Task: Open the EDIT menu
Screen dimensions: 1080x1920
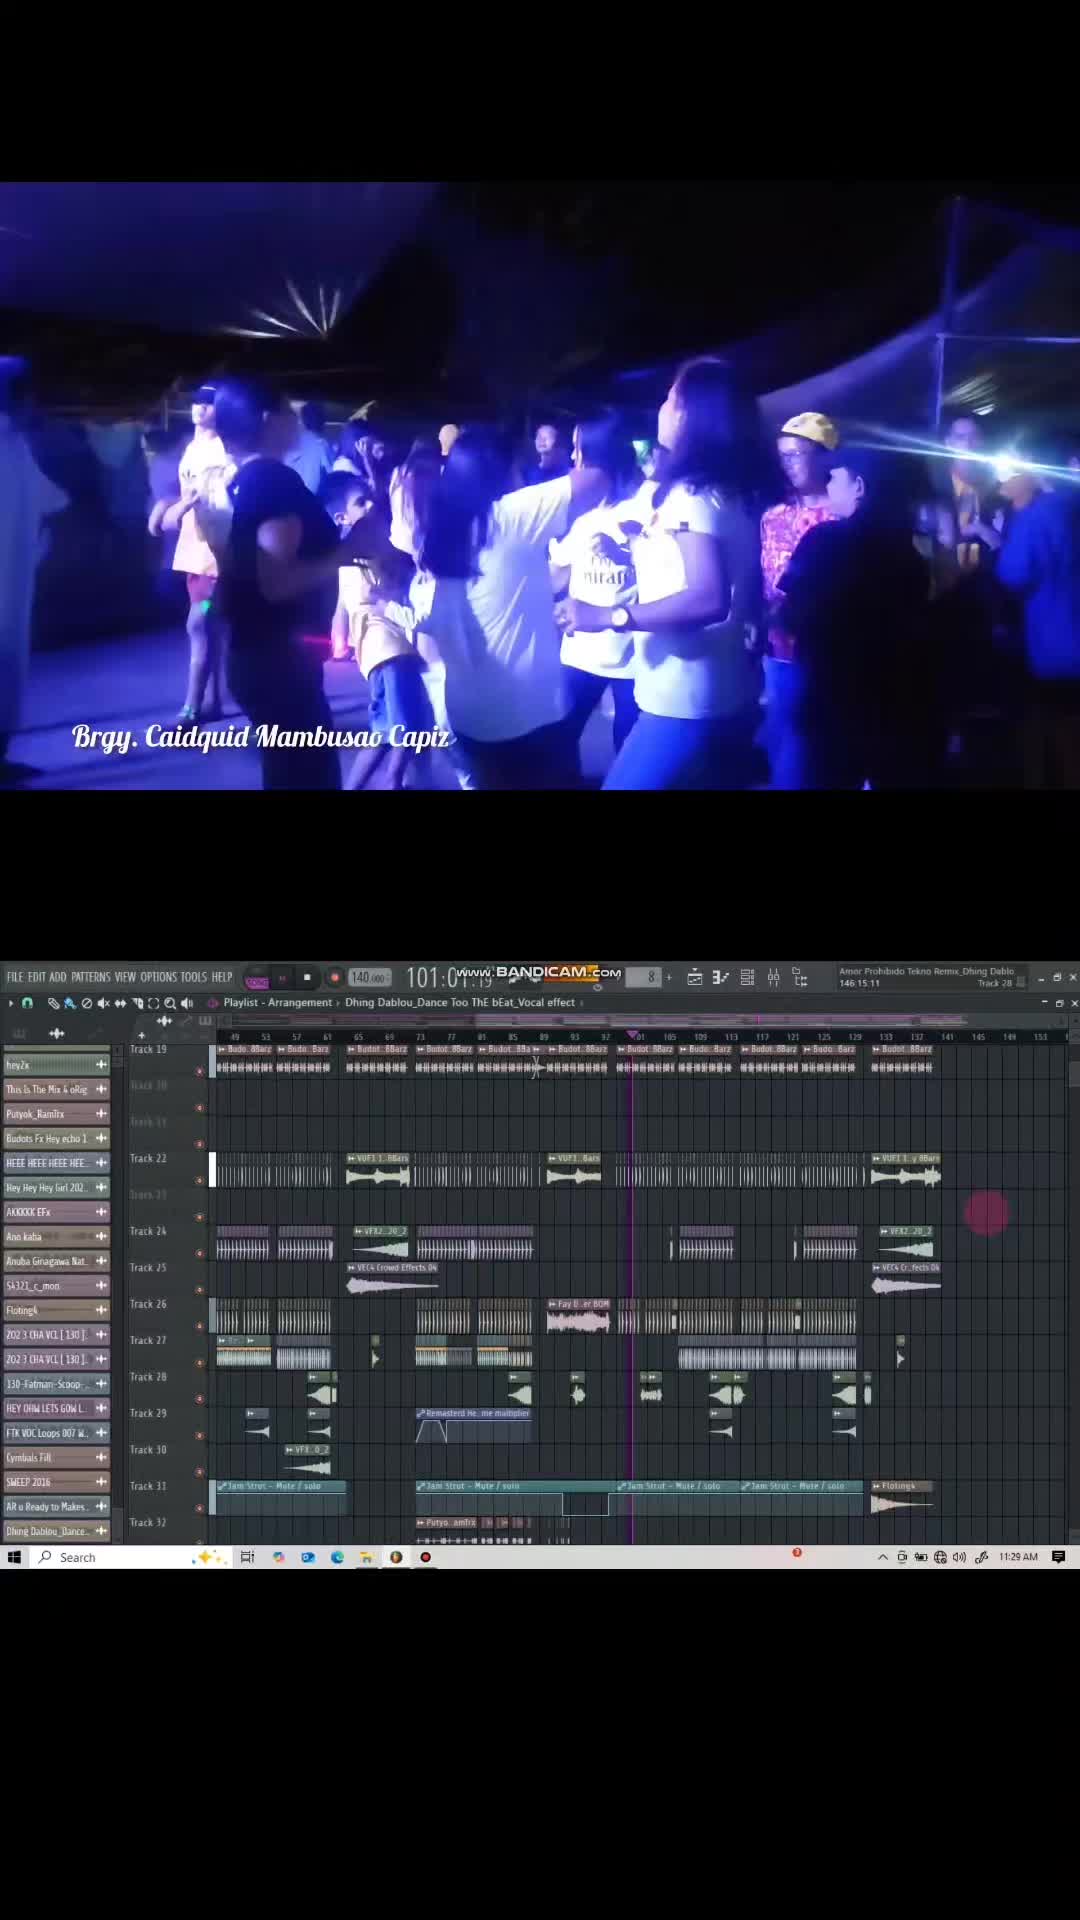Action: pos(37,977)
